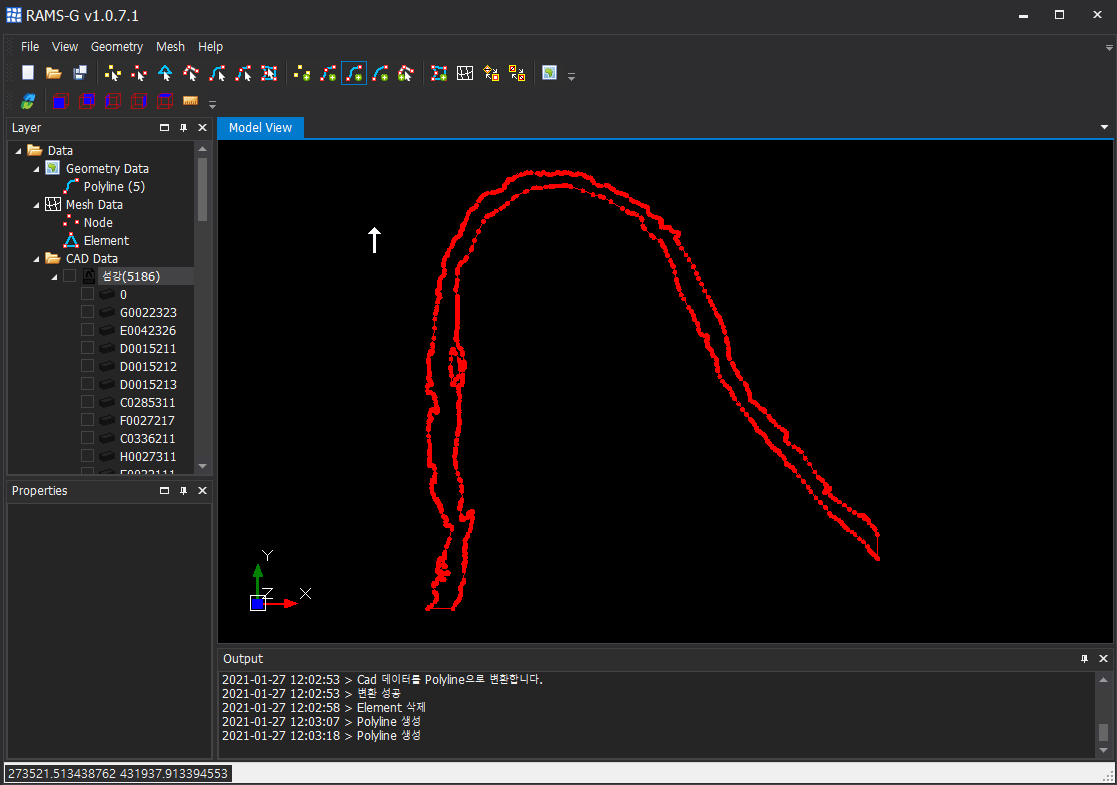Choose the add yellow point tool
Image resolution: width=1117 pixels, height=785 pixels.
coord(302,73)
